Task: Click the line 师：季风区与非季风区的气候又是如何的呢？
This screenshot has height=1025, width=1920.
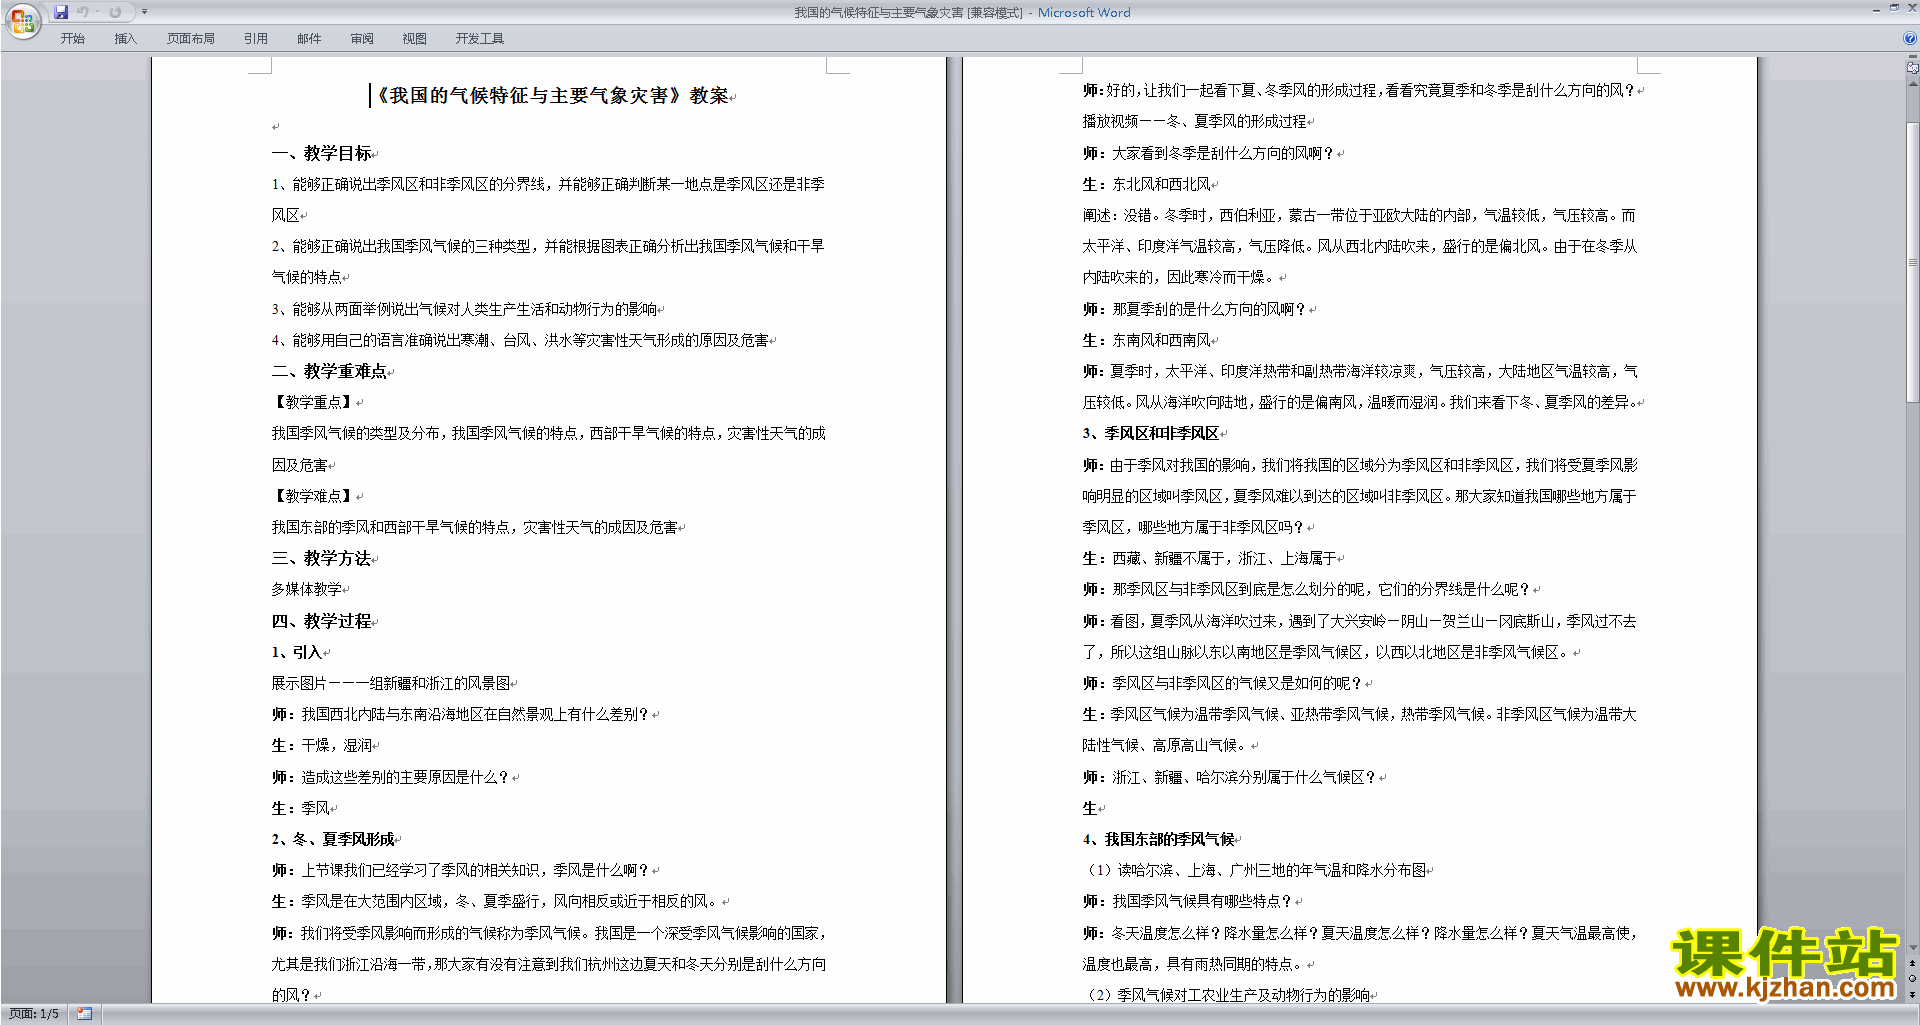Action: (x=1222, y=683)
